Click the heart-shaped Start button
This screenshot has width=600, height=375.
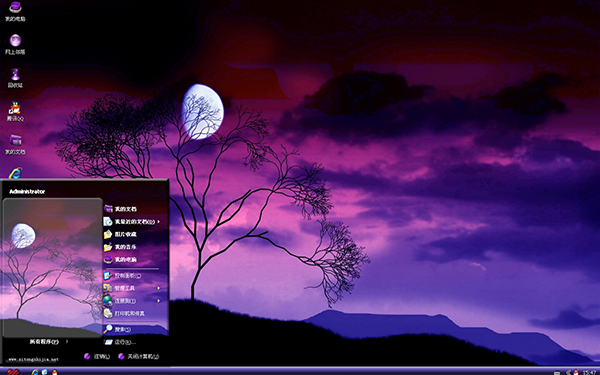[13, 372]
